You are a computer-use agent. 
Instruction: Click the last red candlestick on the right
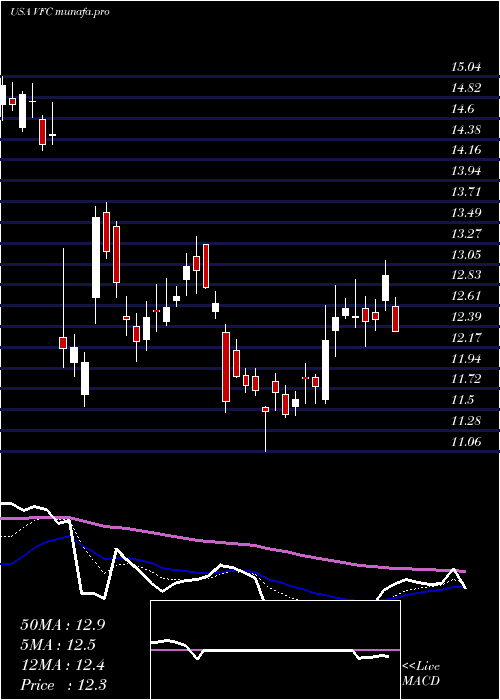[395, 318]
